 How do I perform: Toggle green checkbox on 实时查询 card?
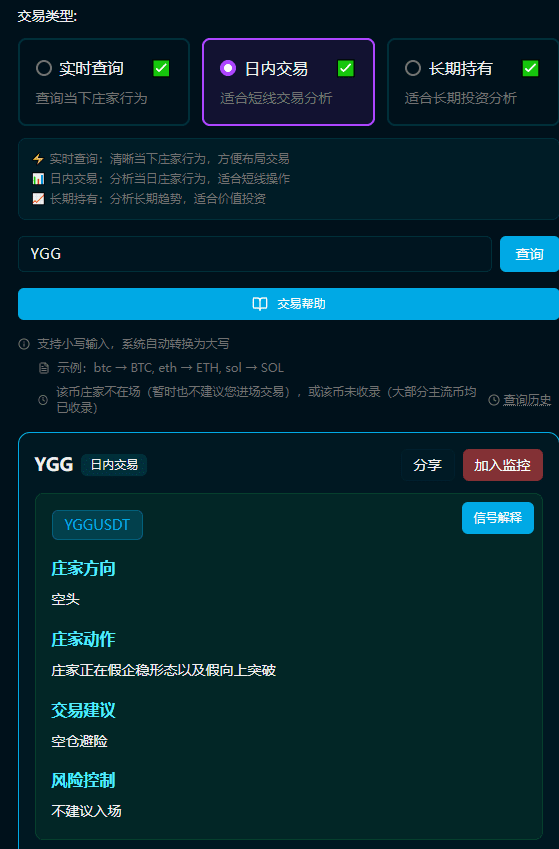(161, 68)
